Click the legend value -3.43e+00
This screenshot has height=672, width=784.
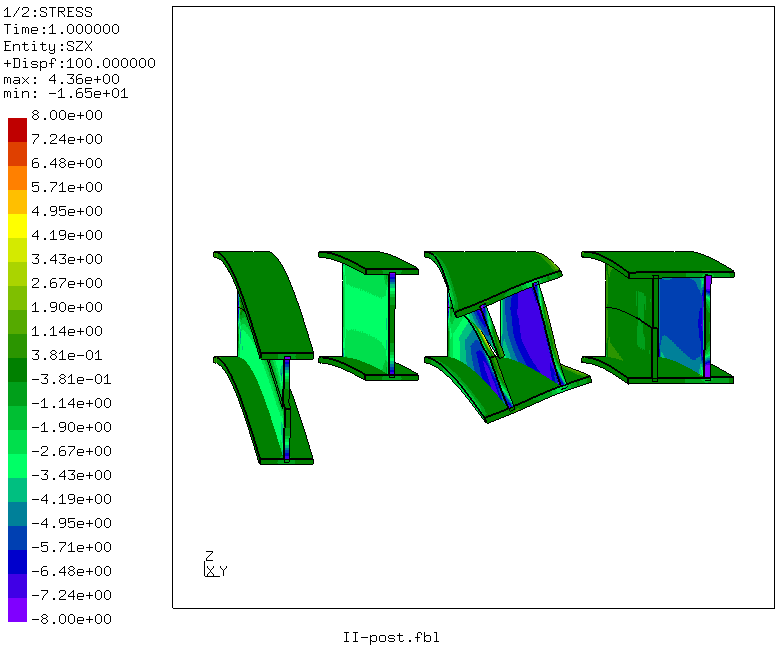72,475
